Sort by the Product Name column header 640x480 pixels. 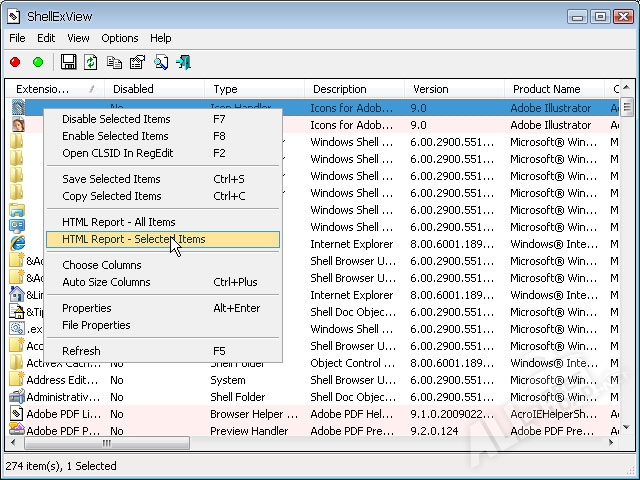tap(545, 89)
